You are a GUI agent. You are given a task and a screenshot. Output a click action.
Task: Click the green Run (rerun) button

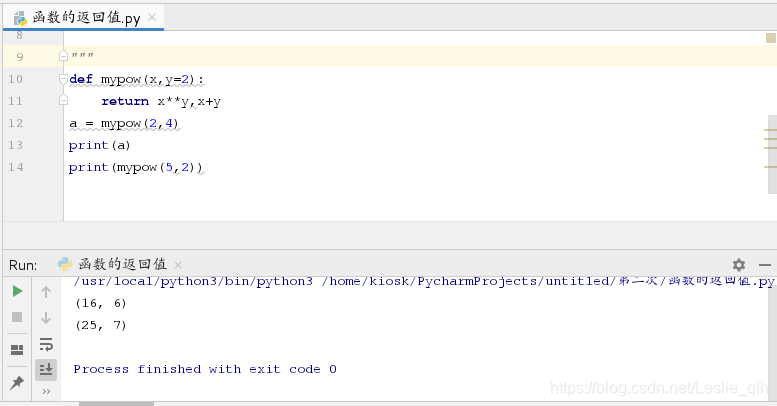pos(17,291)
